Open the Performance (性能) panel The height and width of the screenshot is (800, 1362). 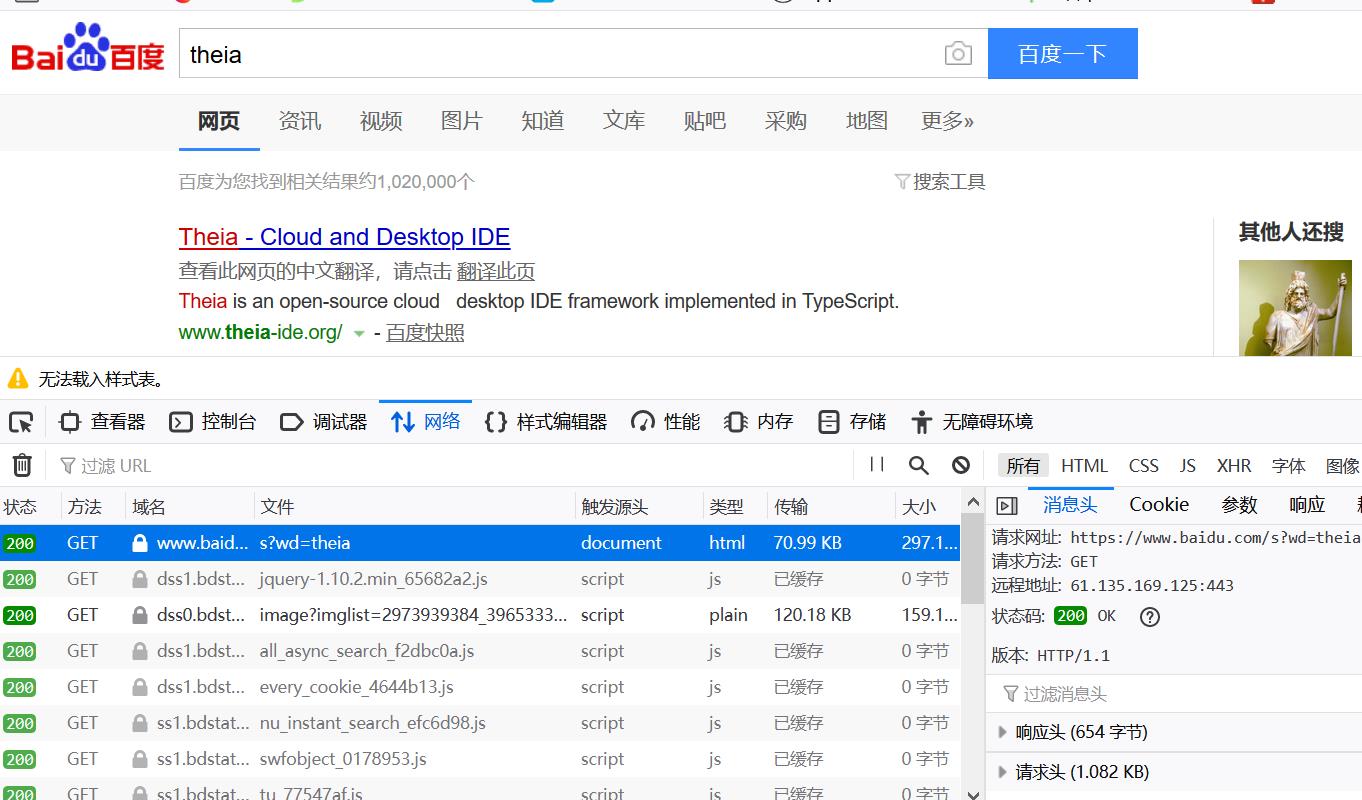tap(666, 422)
